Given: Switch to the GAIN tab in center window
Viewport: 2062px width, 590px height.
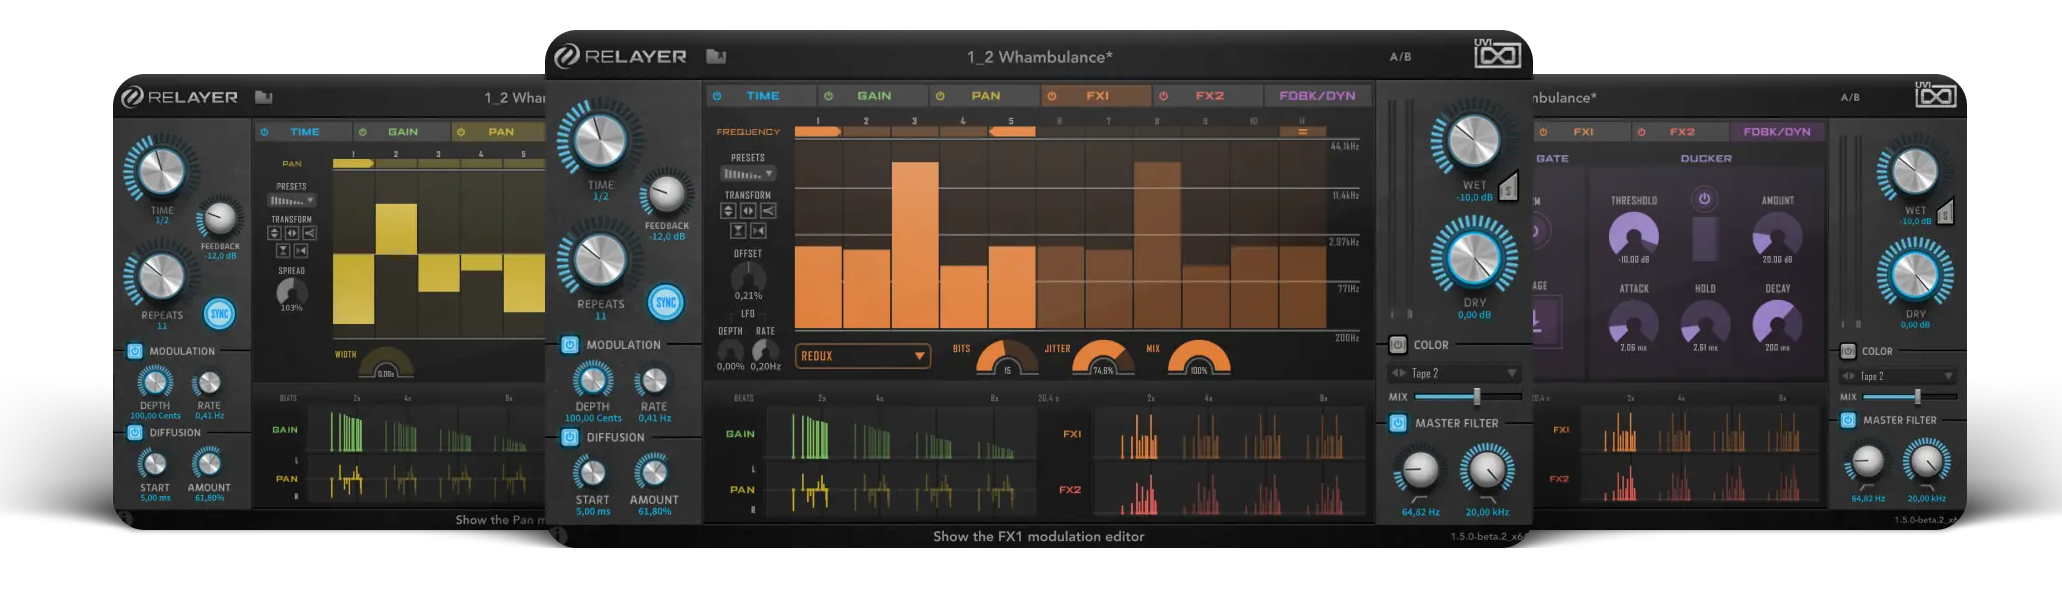Looking at the screenshot, I should pos(873,96).
